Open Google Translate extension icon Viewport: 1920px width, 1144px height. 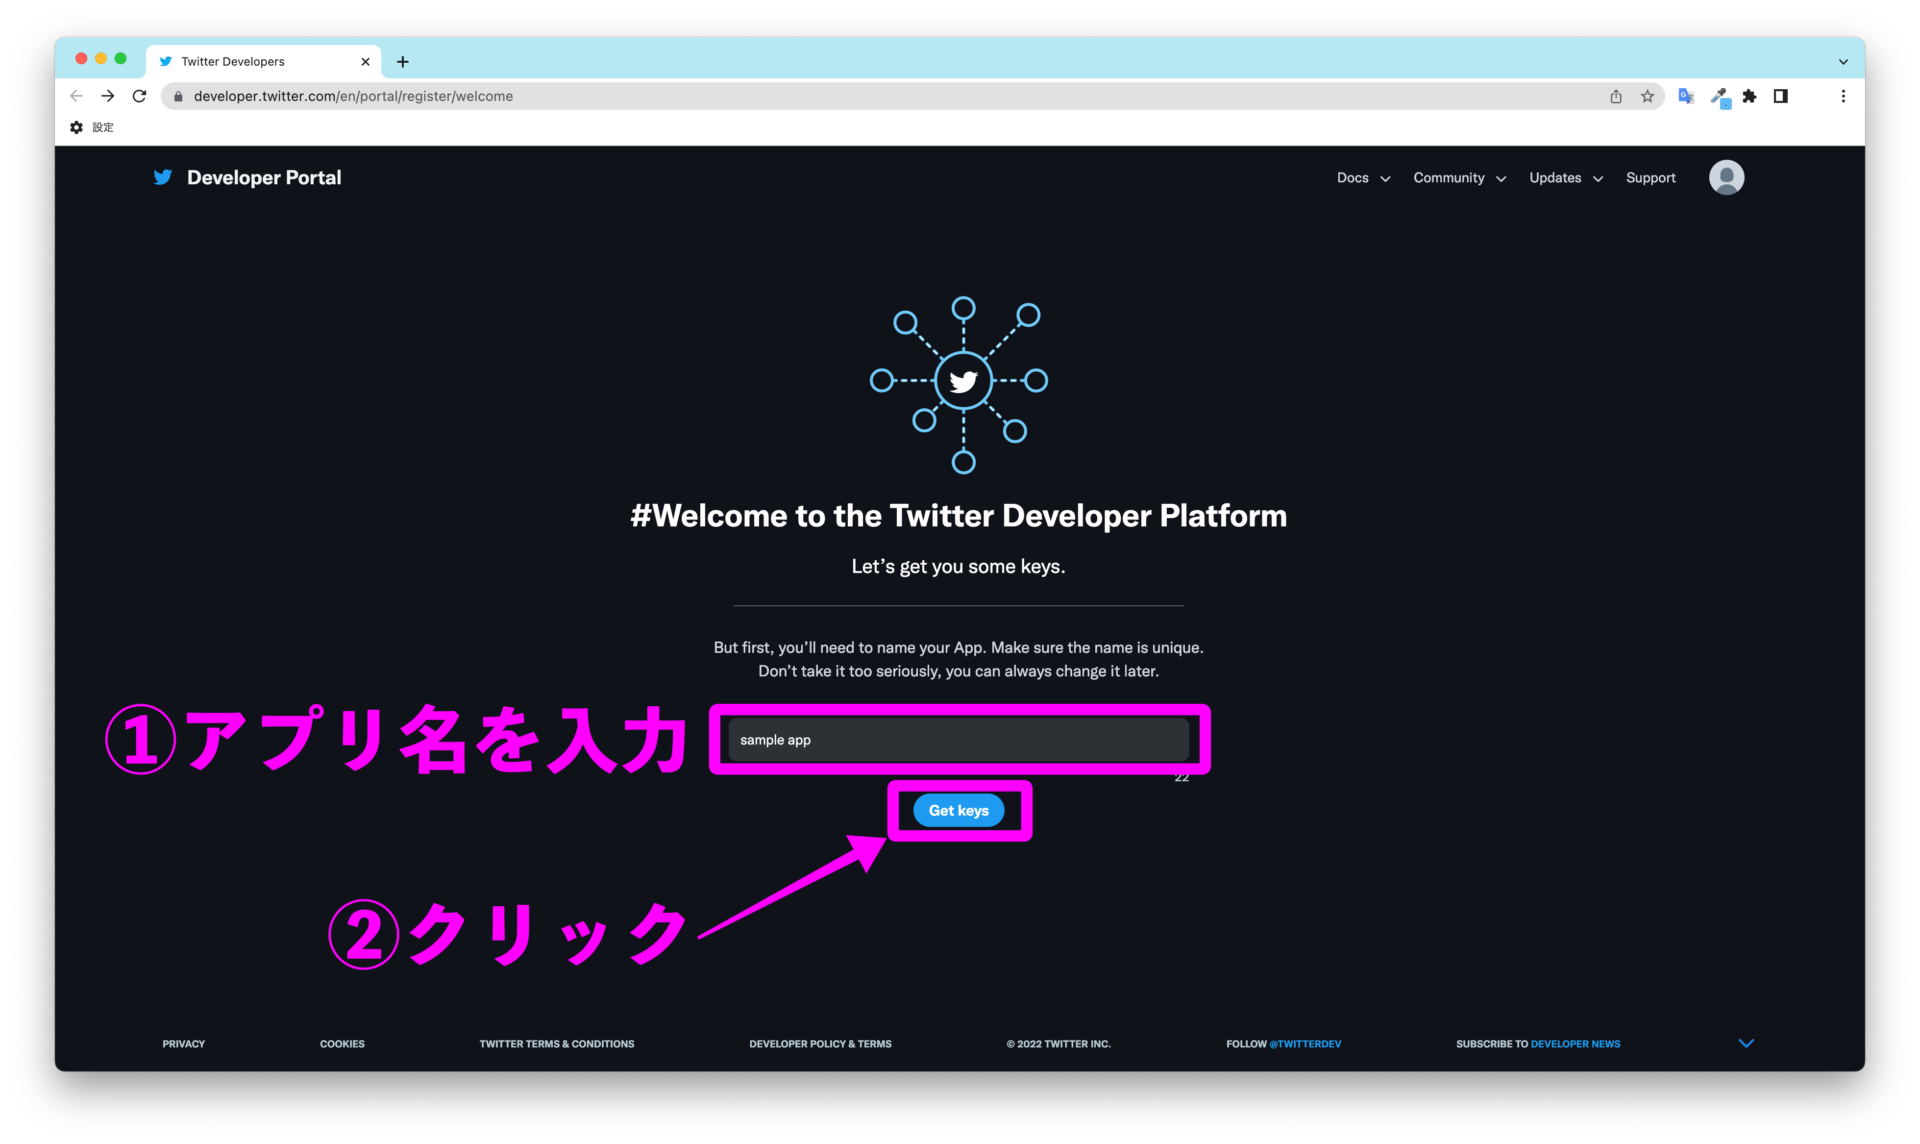[x=1686, y=96]
